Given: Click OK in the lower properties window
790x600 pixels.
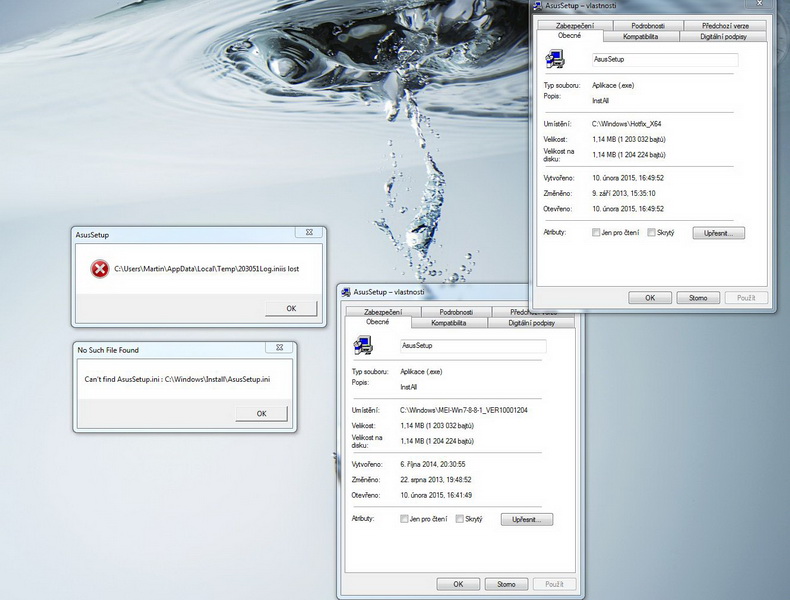Looking at the screenshot, I should click(x=458, y=584).
